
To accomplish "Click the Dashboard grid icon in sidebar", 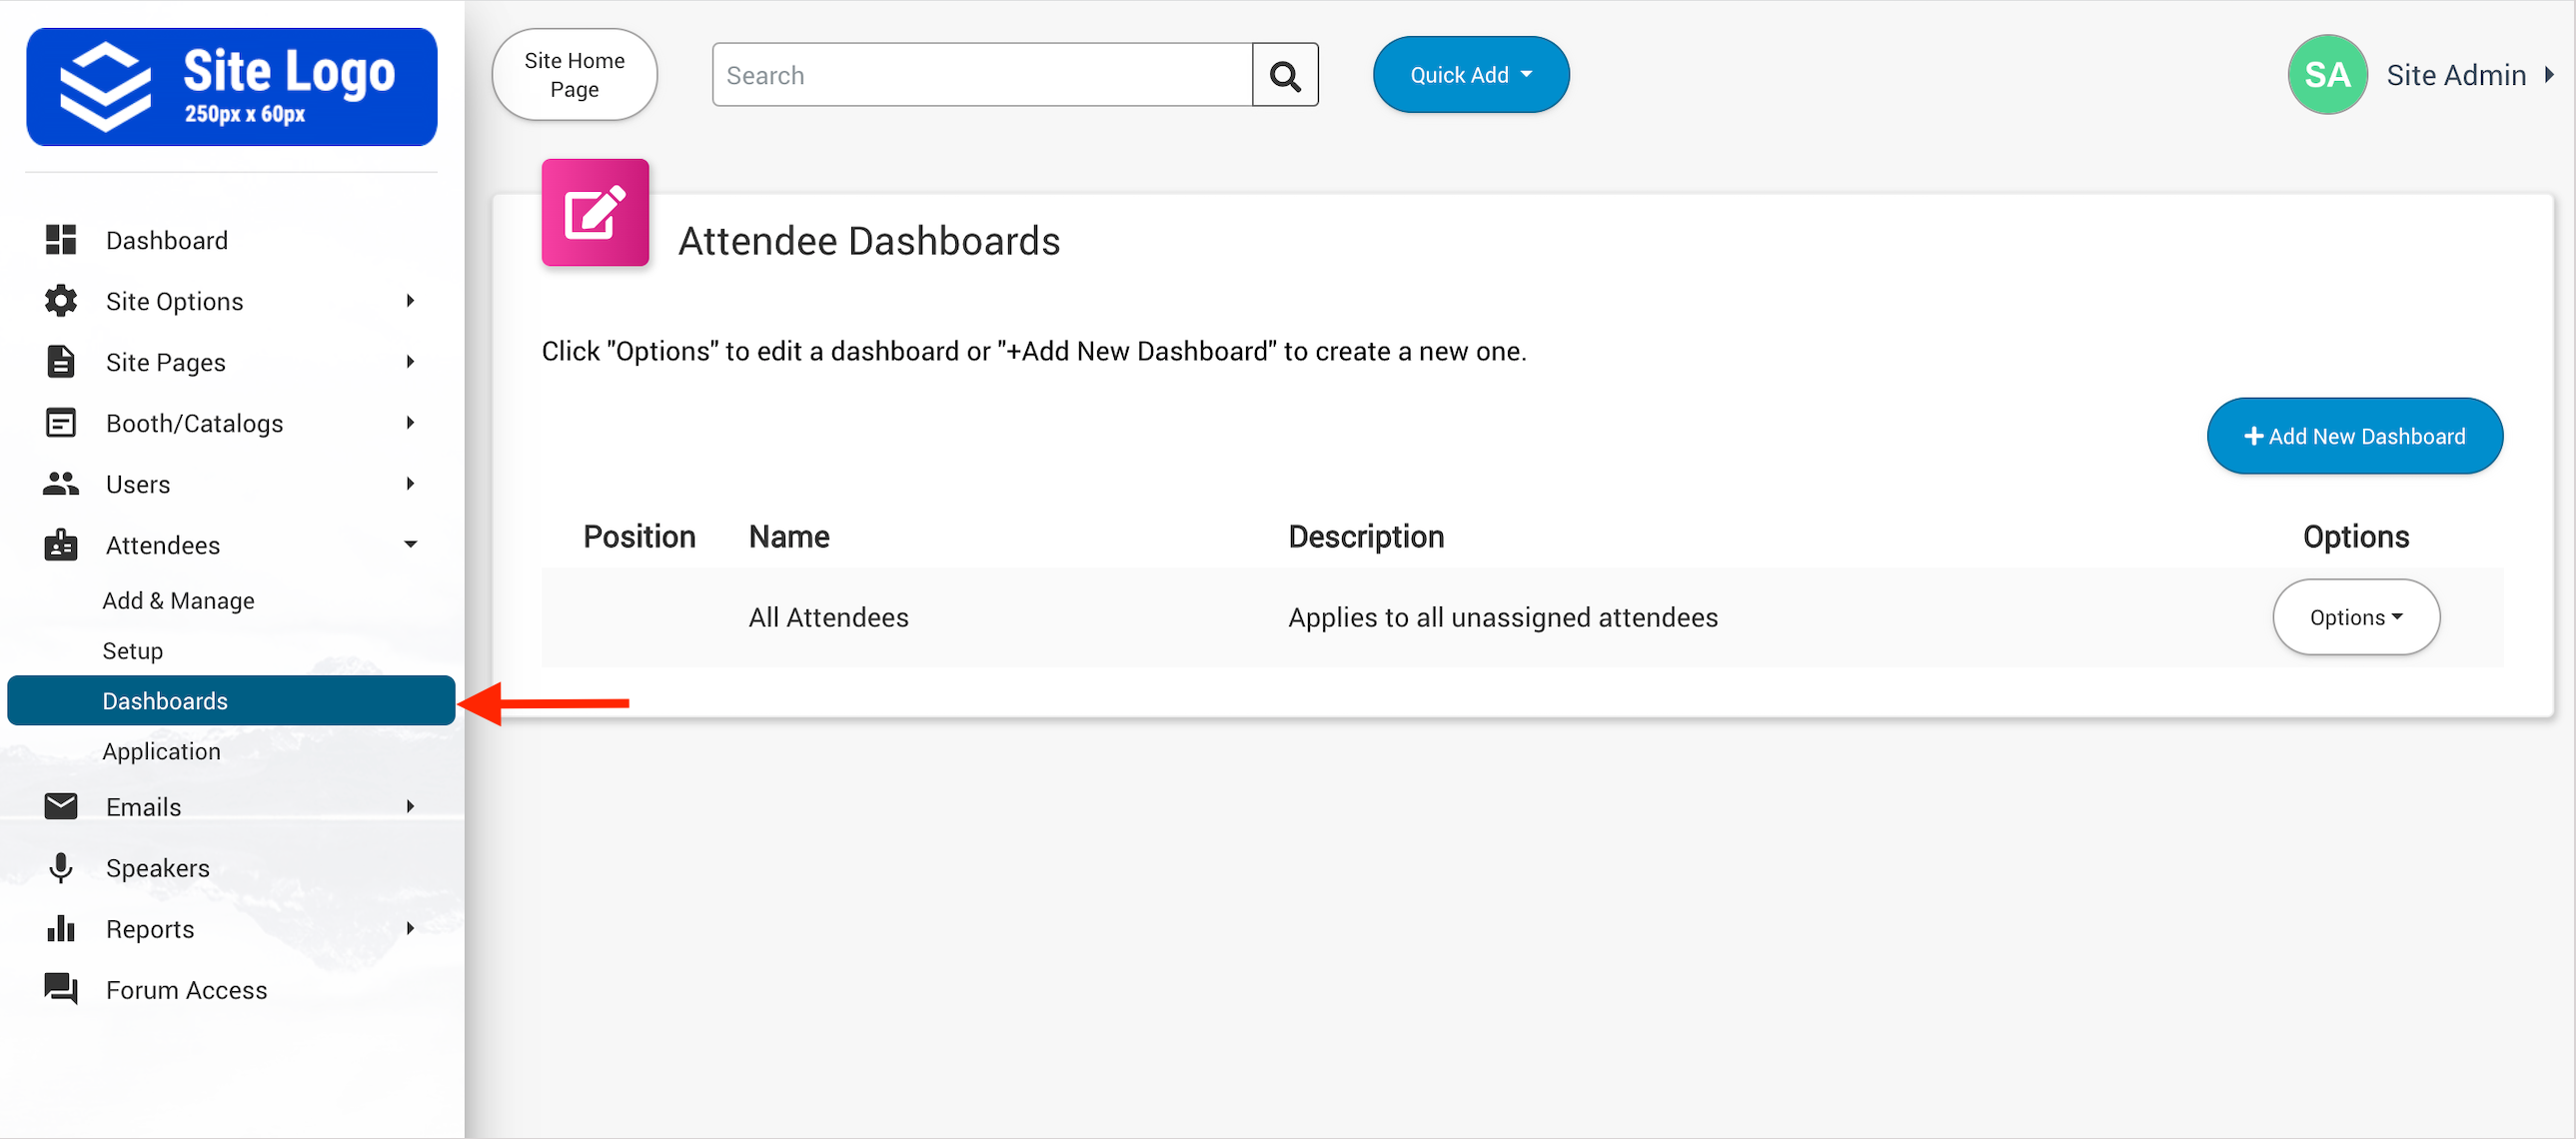I will point(60,240).
